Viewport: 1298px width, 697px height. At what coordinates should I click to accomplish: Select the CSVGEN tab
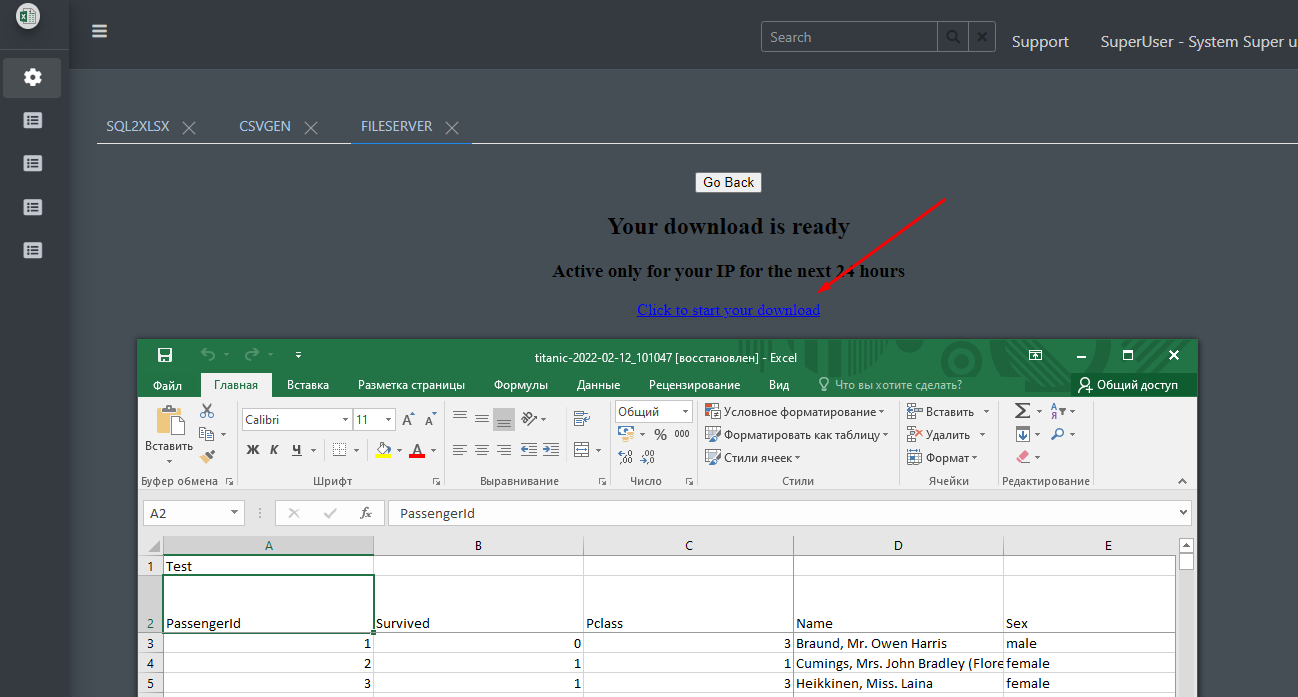click(x=265, y=127)
